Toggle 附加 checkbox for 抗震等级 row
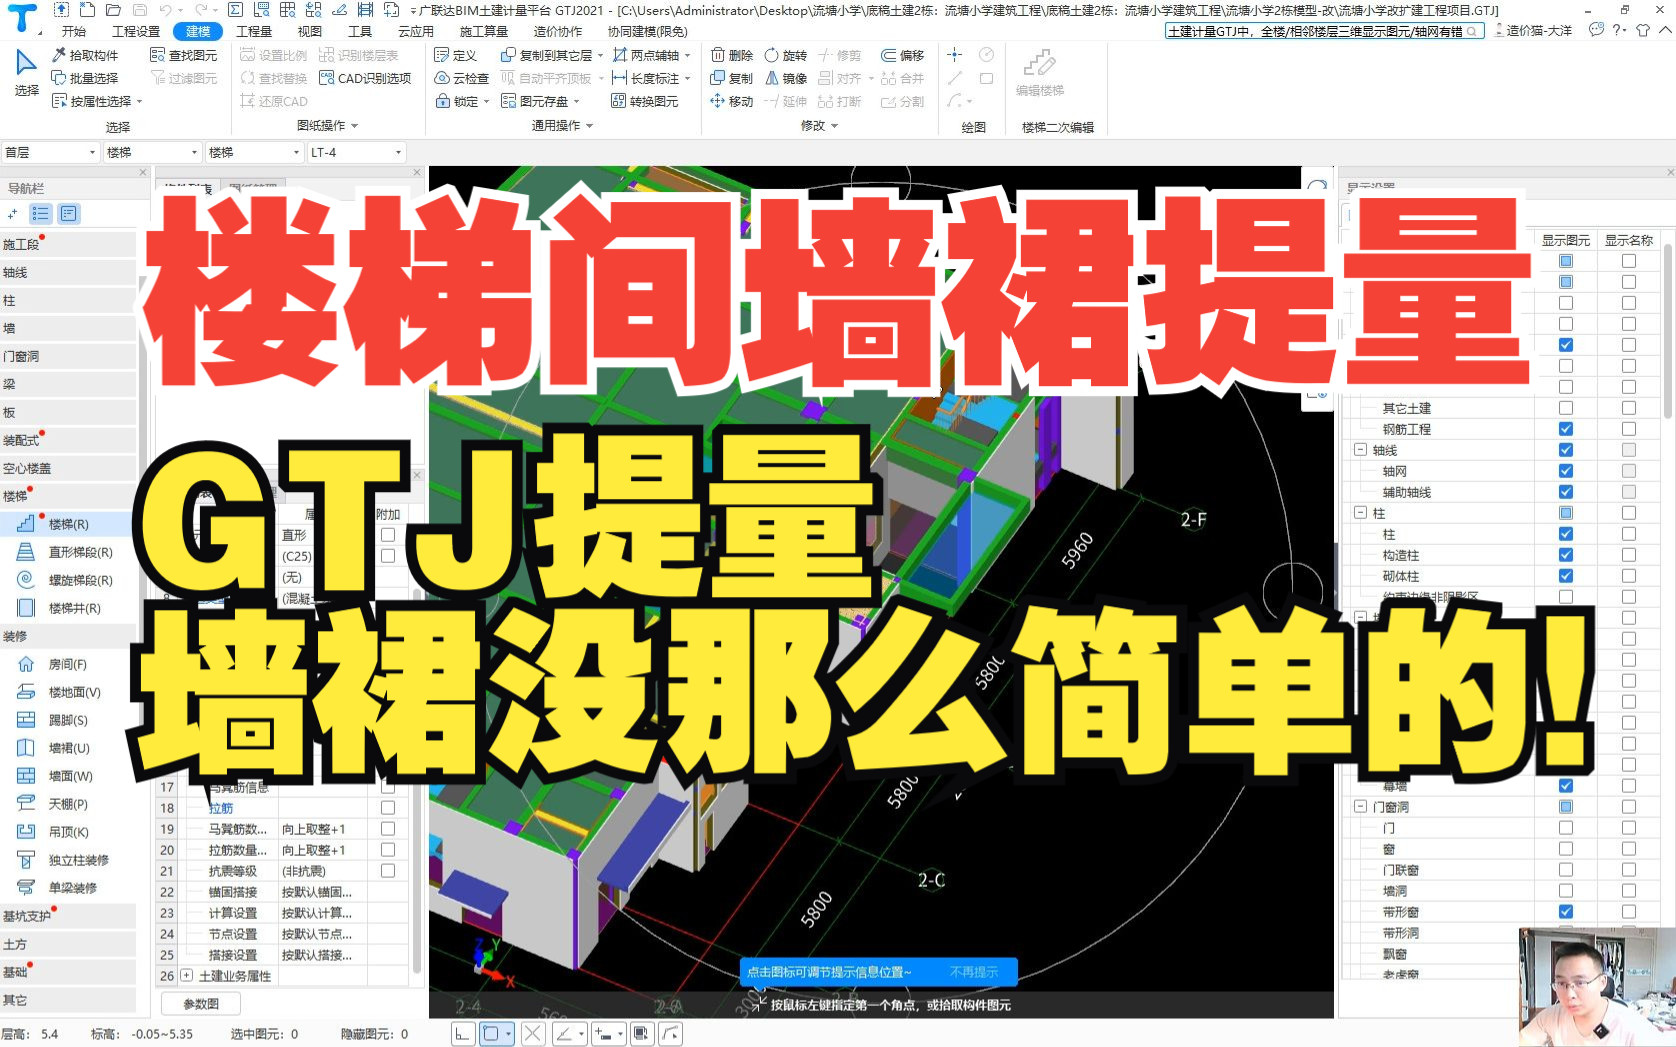 pyautogui.click(x=387, y=871)
